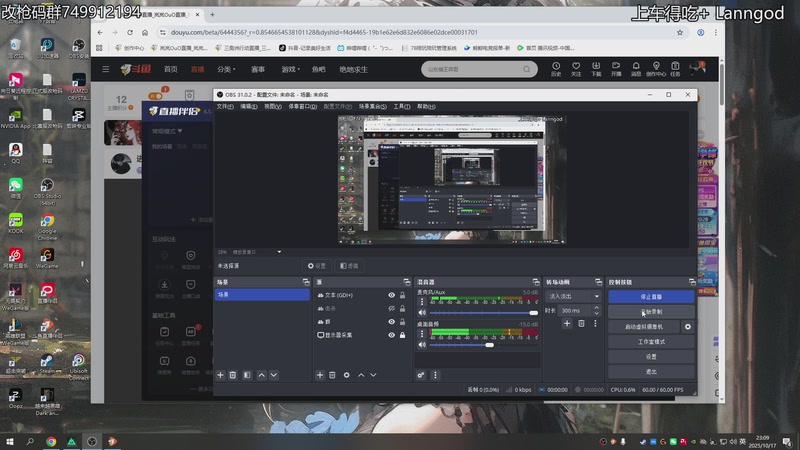Toggle visibility of 显示器采集 source

391,335
